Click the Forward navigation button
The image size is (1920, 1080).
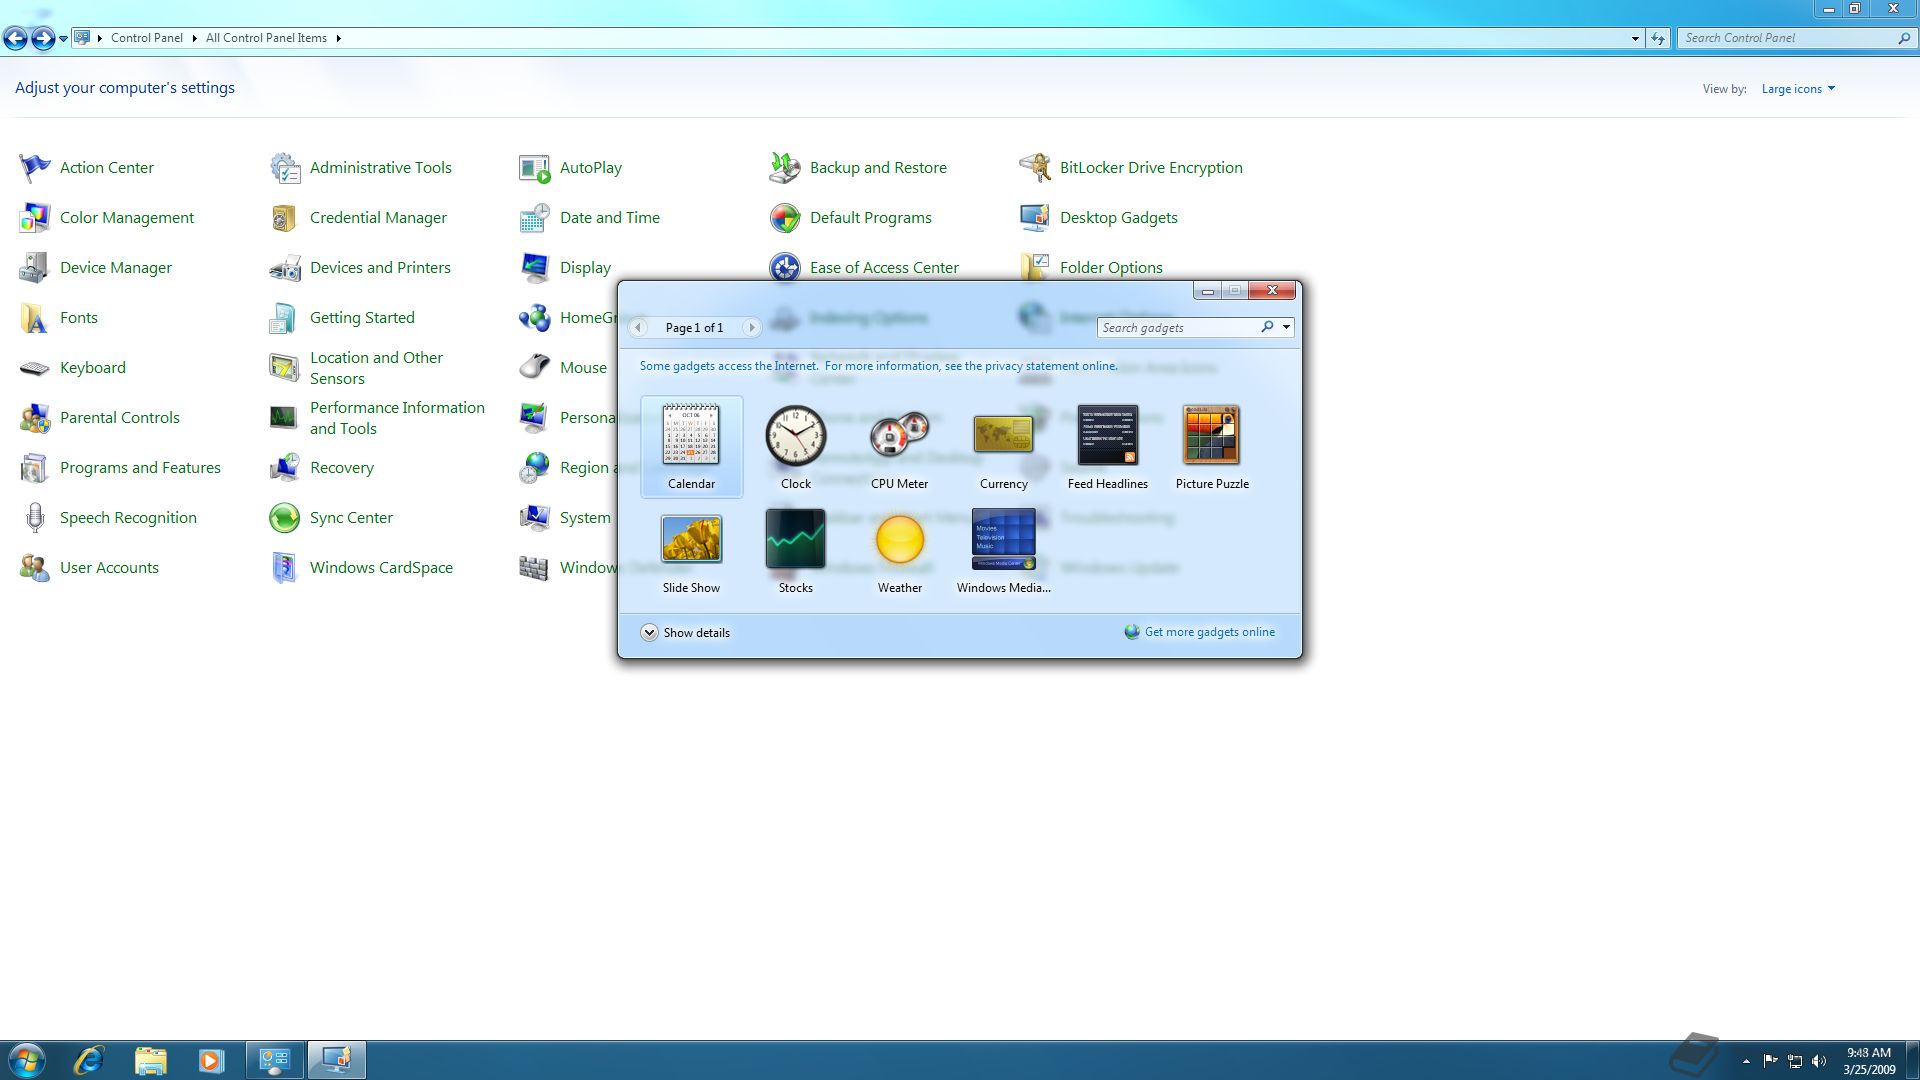(43, 38)
